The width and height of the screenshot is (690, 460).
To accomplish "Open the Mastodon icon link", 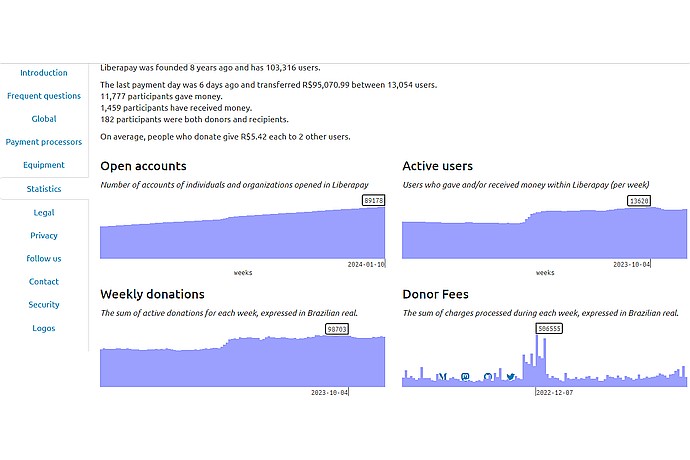I will click(465, 376).
